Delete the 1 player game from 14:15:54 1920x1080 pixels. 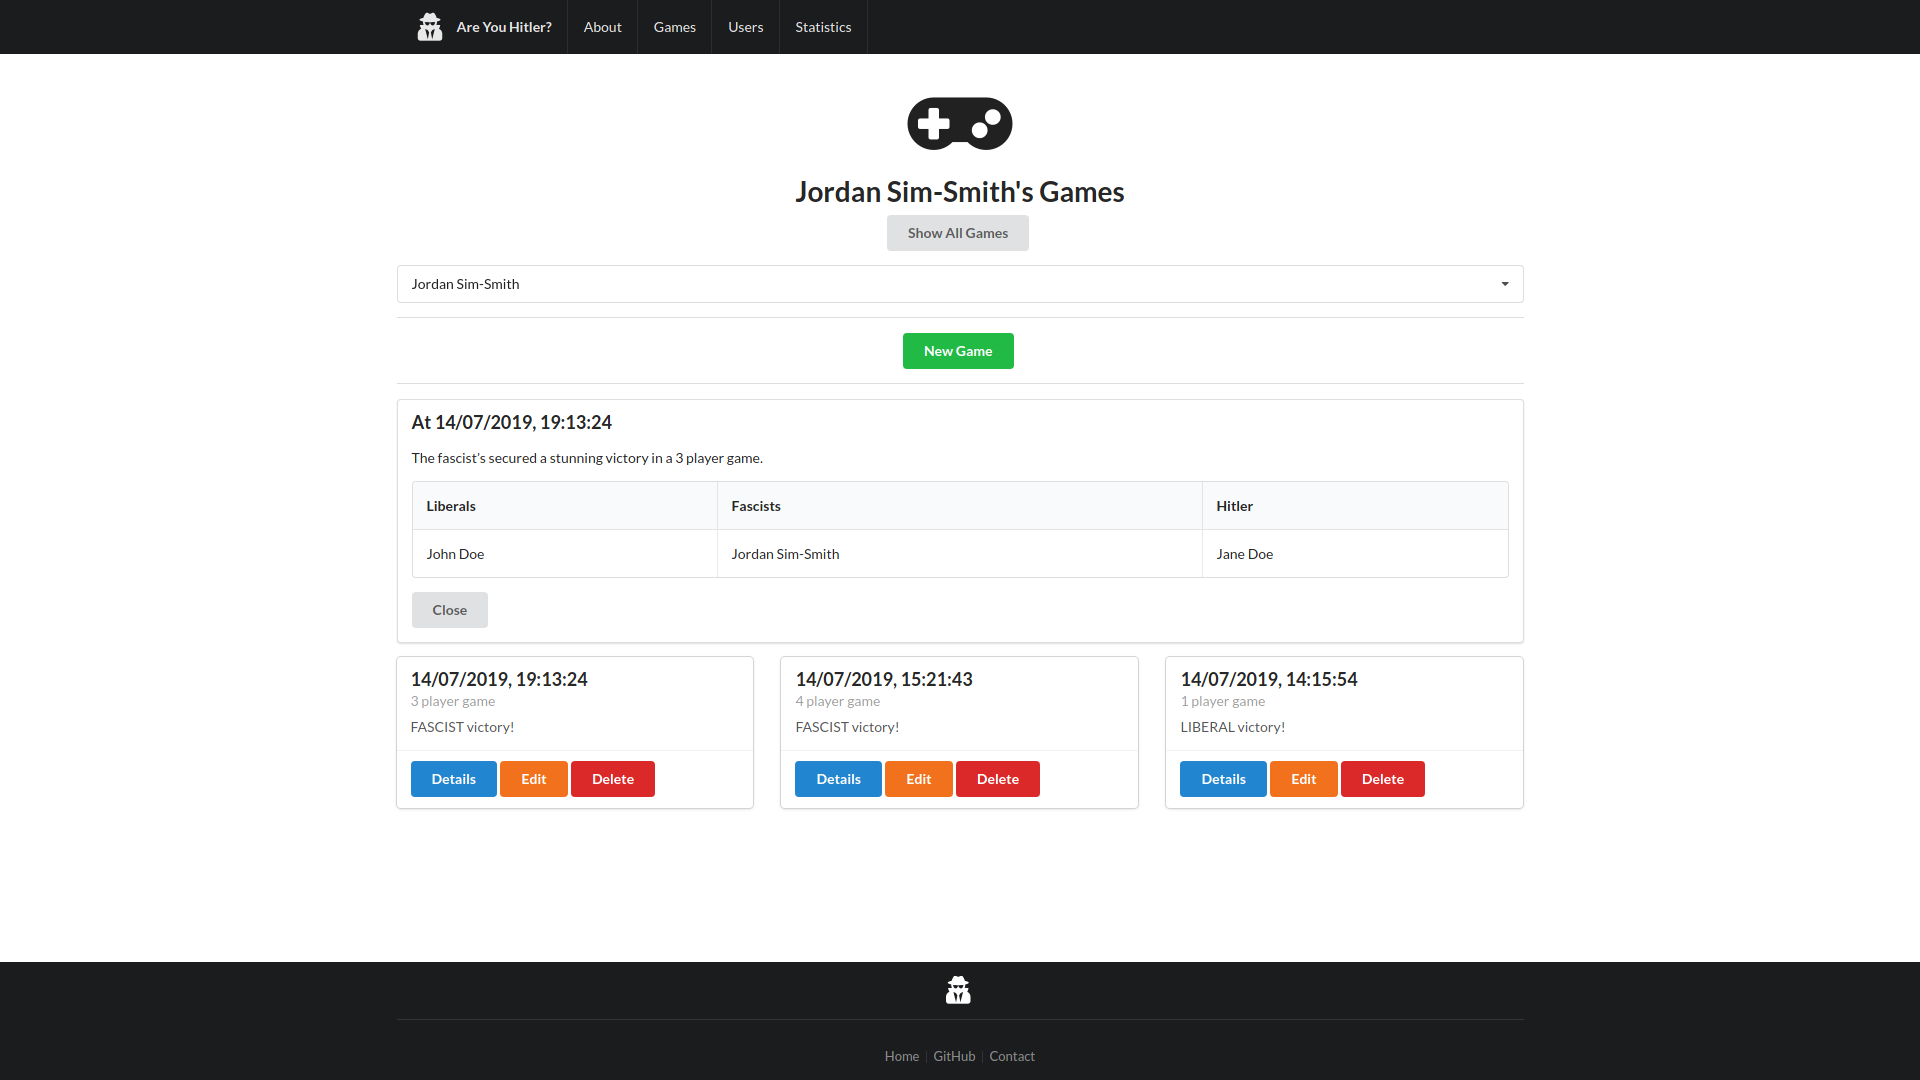[x=1382, y=779]
